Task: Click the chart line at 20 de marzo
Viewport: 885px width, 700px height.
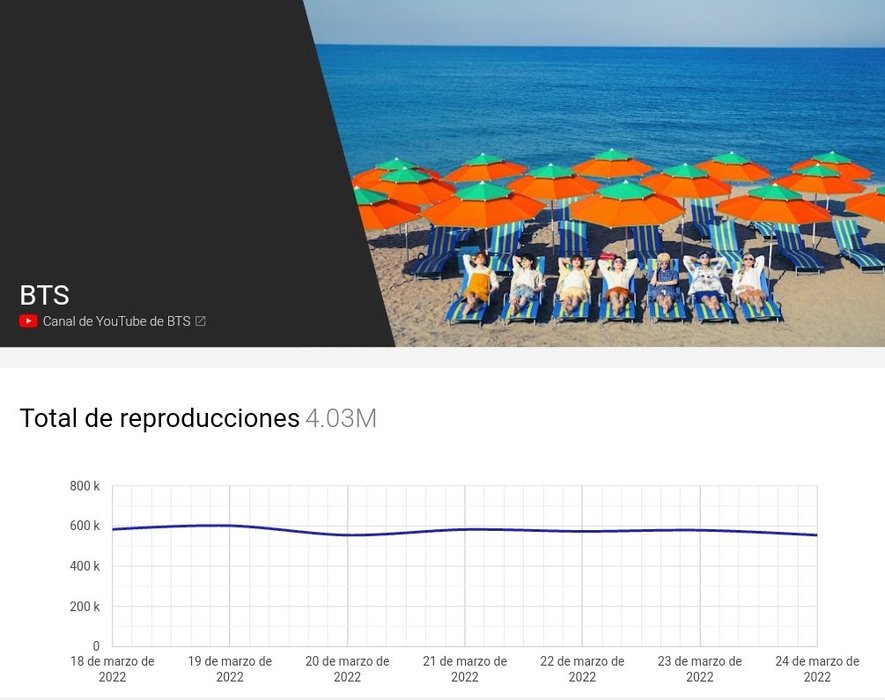Action: (x=347, y=535)
